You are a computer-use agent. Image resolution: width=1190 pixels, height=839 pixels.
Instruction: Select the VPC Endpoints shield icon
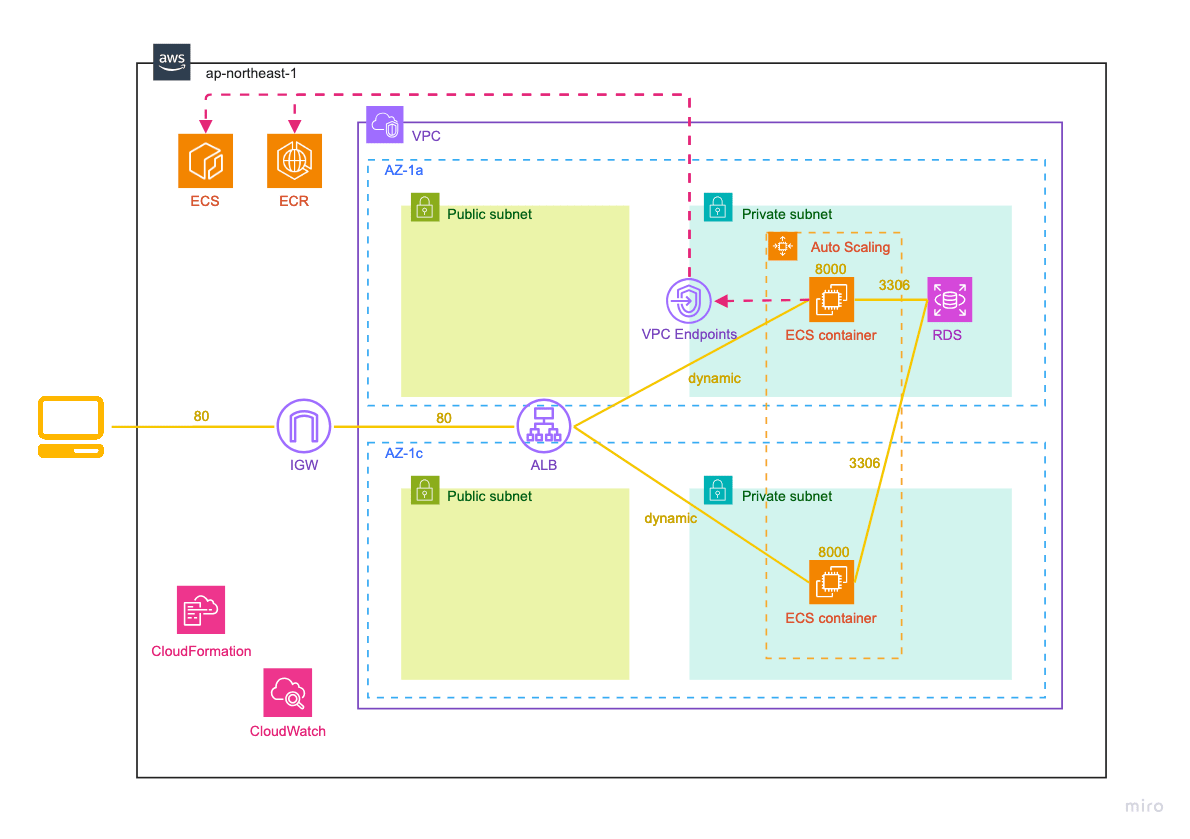click(688, 301)
